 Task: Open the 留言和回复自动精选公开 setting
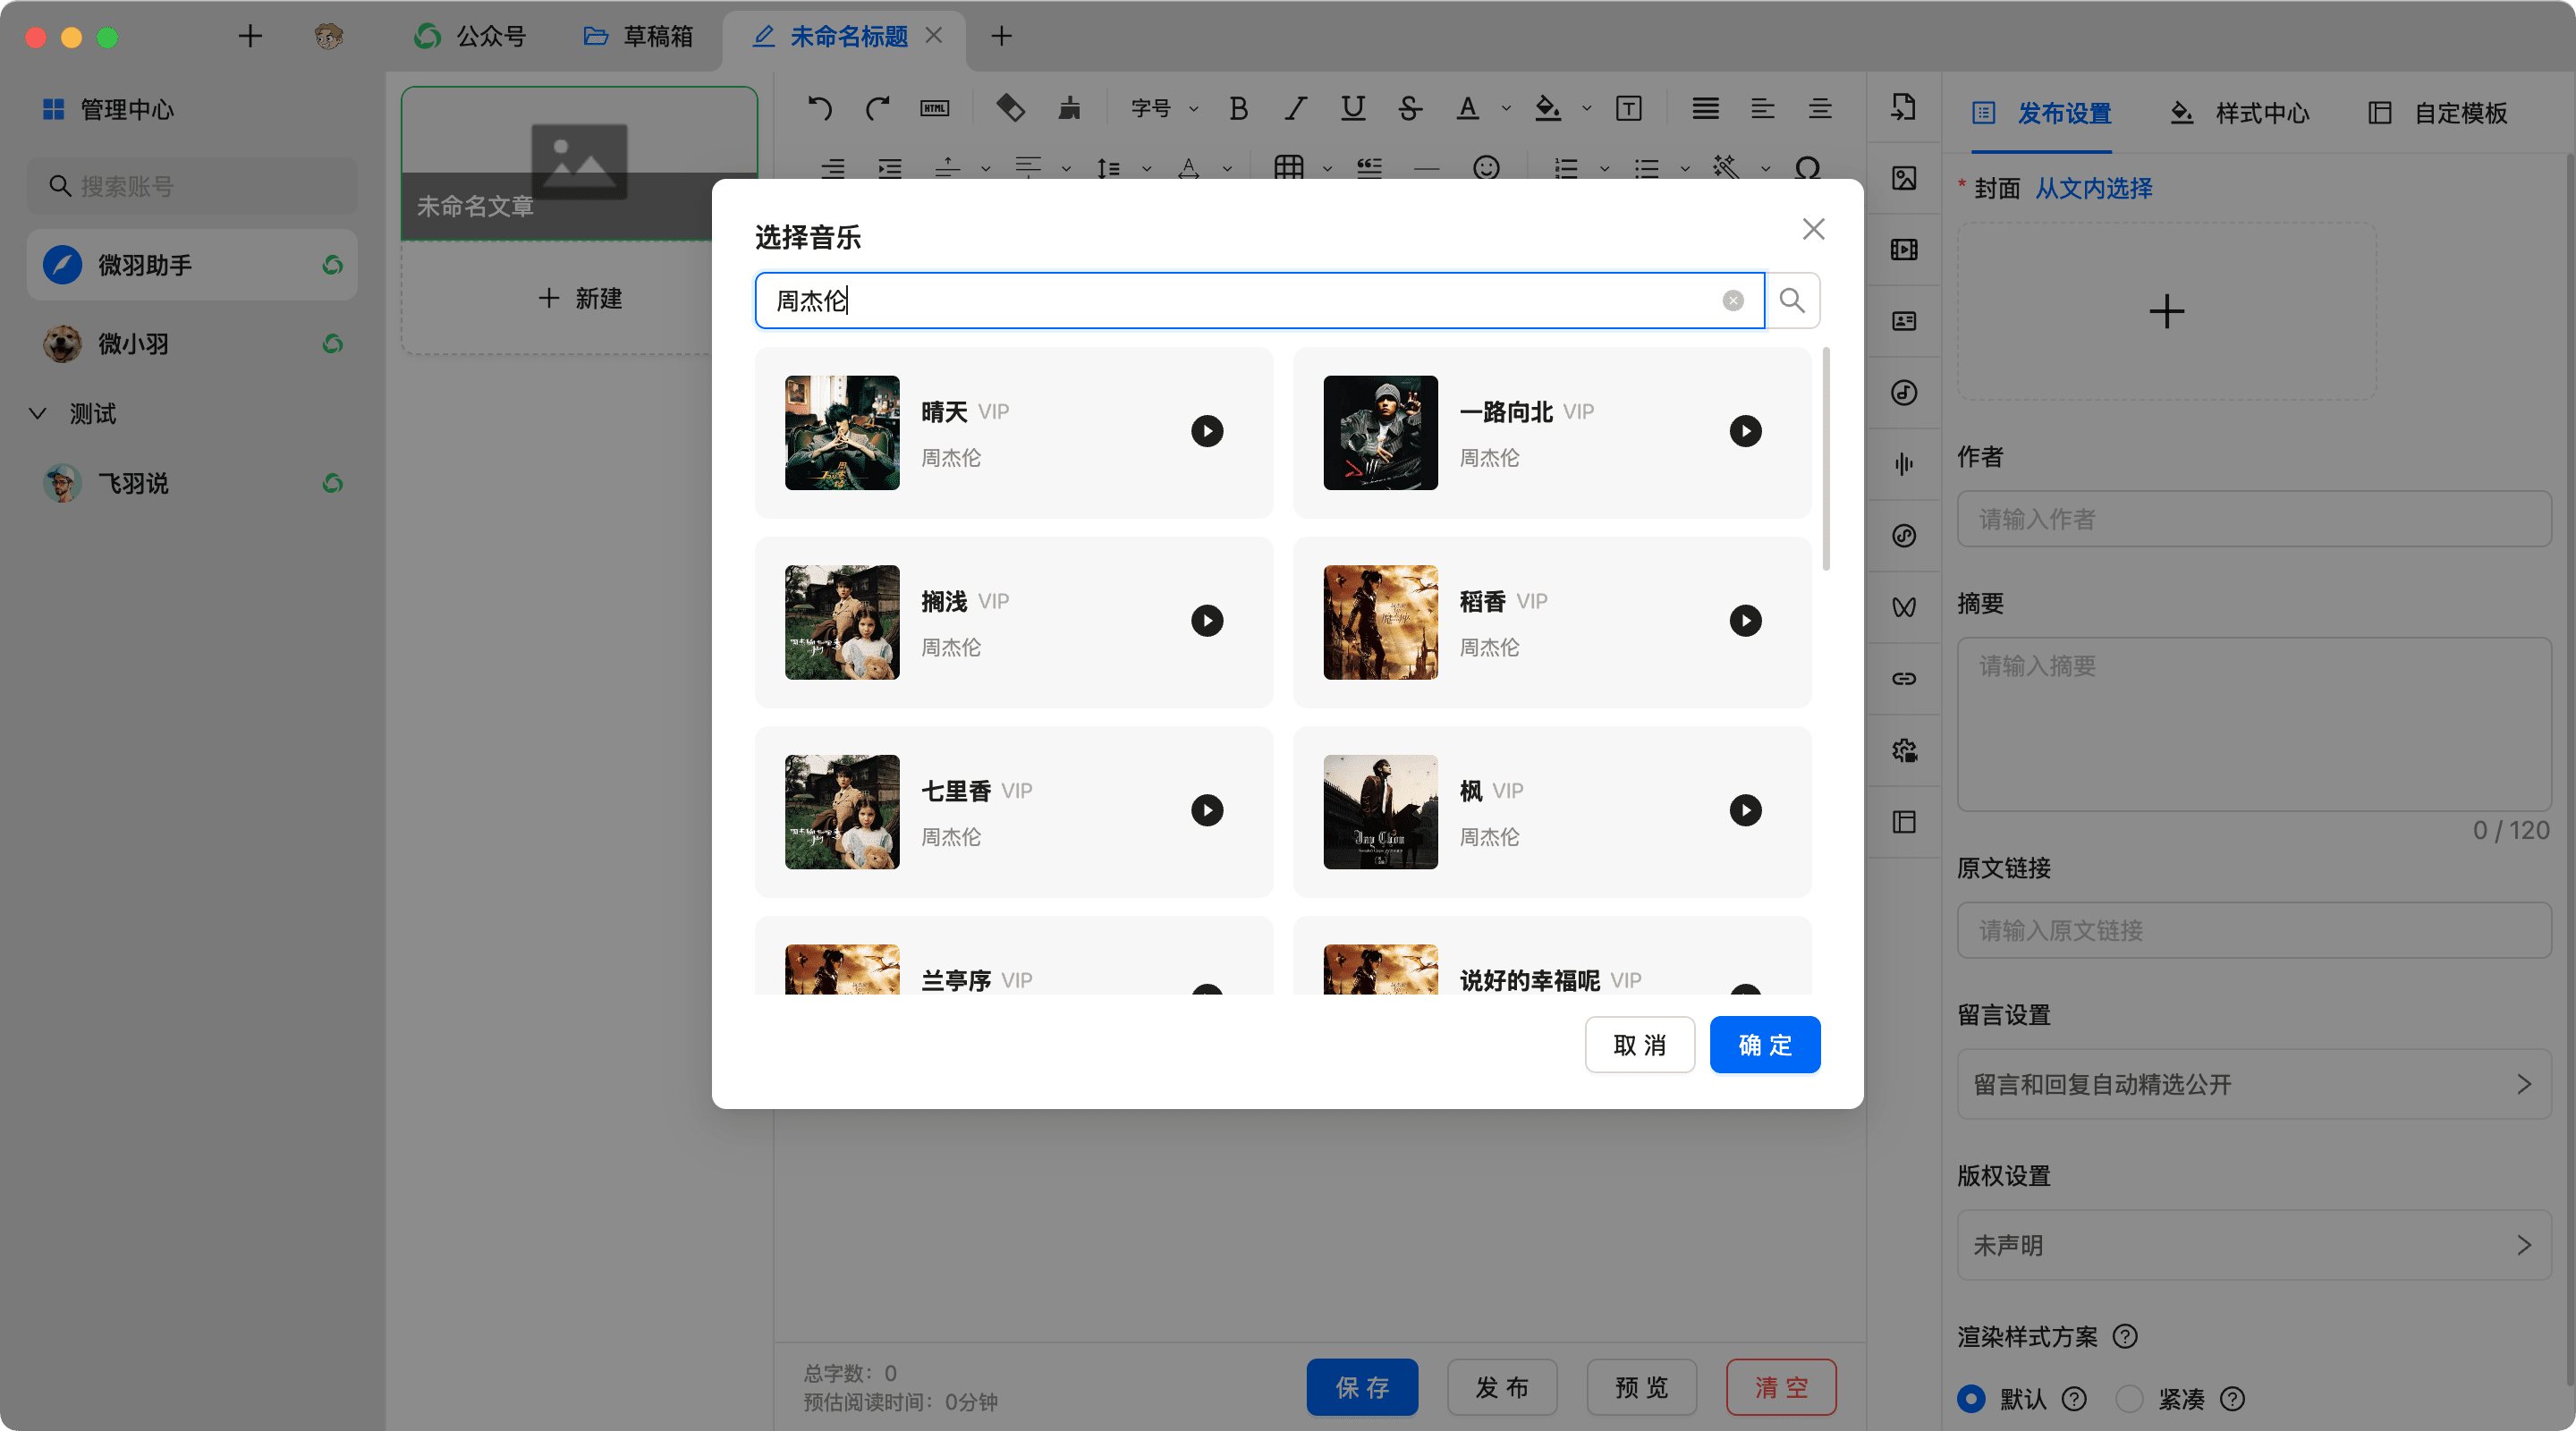point(2253,1084)
